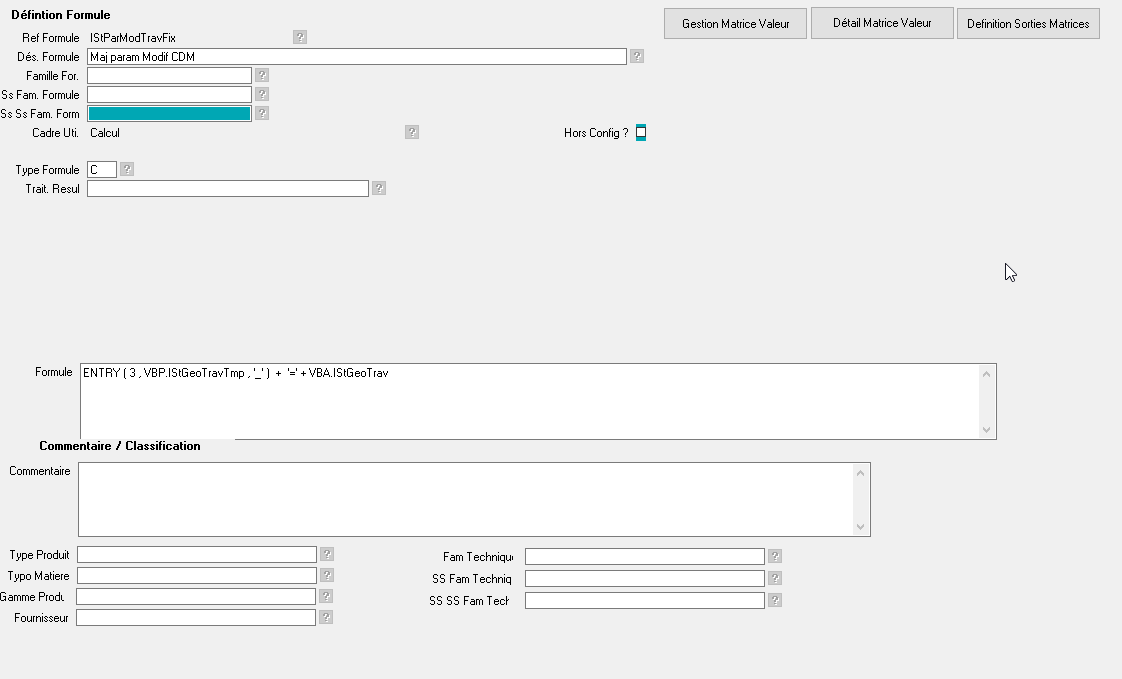Open the lookup icon for Famille For.
This screenshot has width=1122, height=679.
pyautogui.click(x=262, y=75)
